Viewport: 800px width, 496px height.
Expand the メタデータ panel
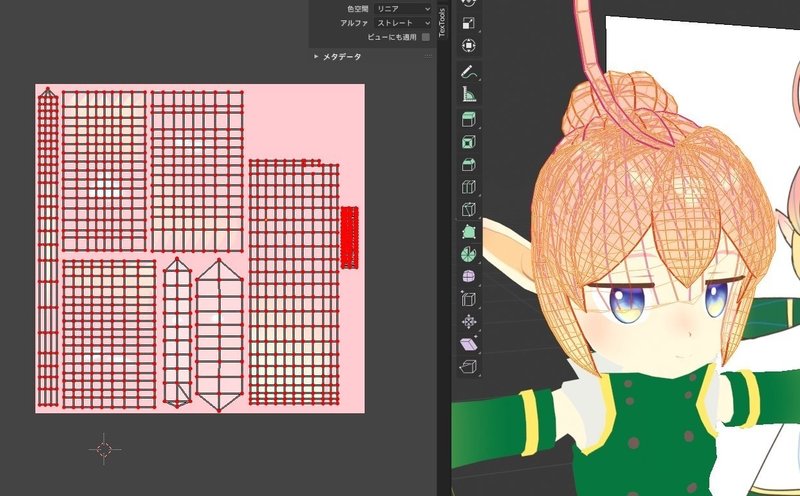pyautogui.click(x=337, y=57)
